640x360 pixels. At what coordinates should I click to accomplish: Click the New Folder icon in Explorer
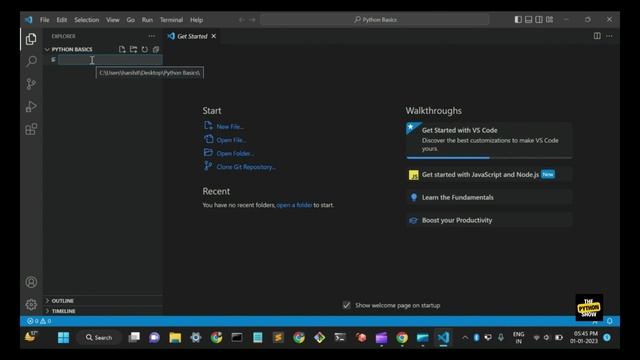point(133,49)
